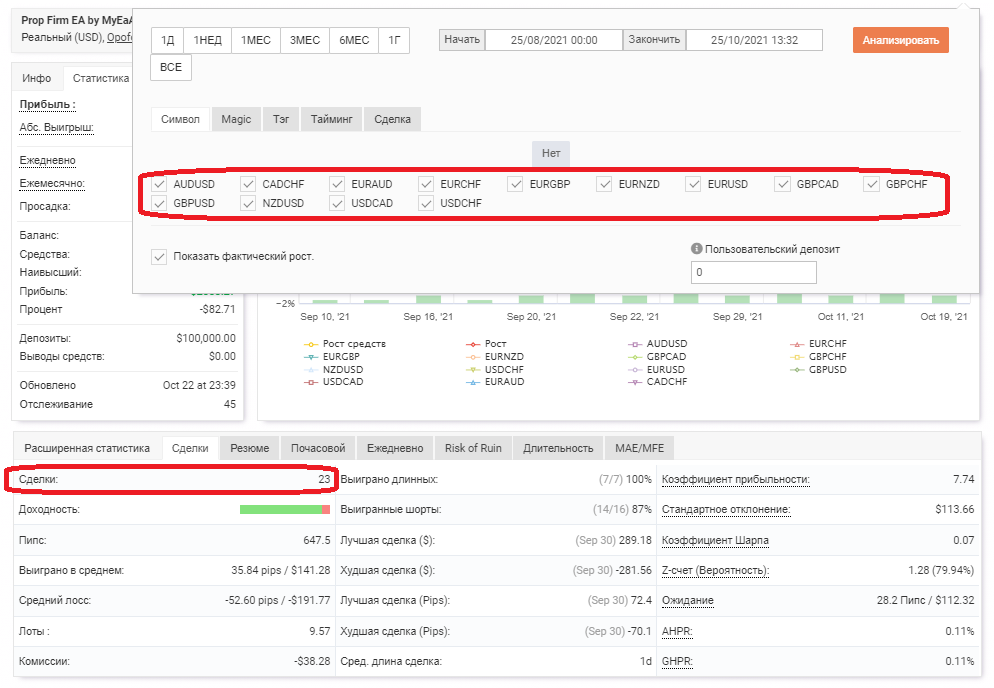Viewport: 994px width, 688px height.
Task: Click the Начать start date field
Action: pos(554,40)
